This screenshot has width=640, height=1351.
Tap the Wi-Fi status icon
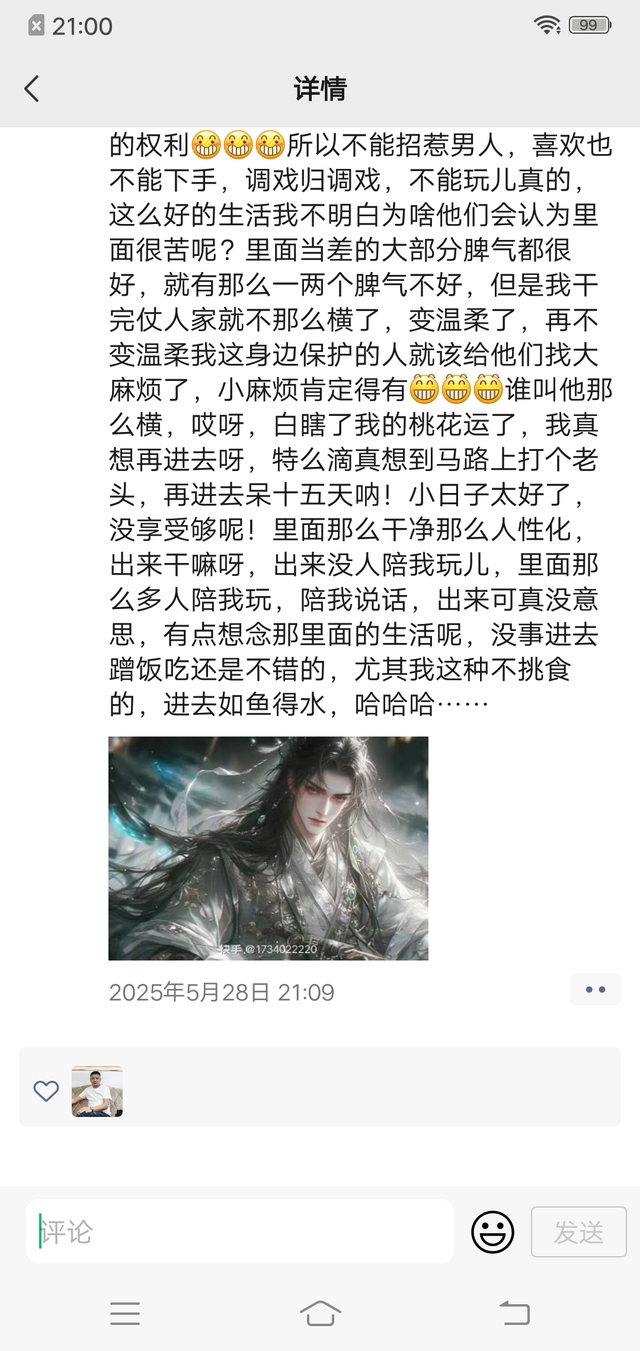(547, 26)
